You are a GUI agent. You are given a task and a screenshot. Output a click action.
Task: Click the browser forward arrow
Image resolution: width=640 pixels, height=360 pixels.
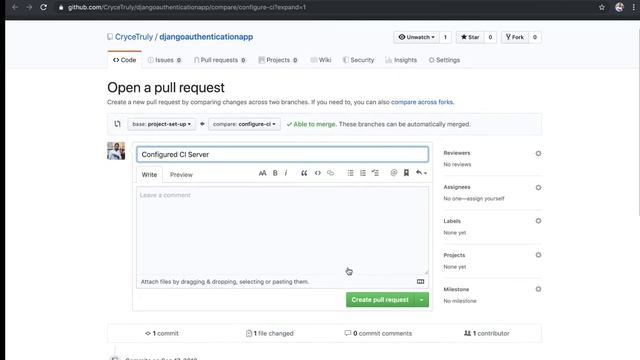point(29,7)
